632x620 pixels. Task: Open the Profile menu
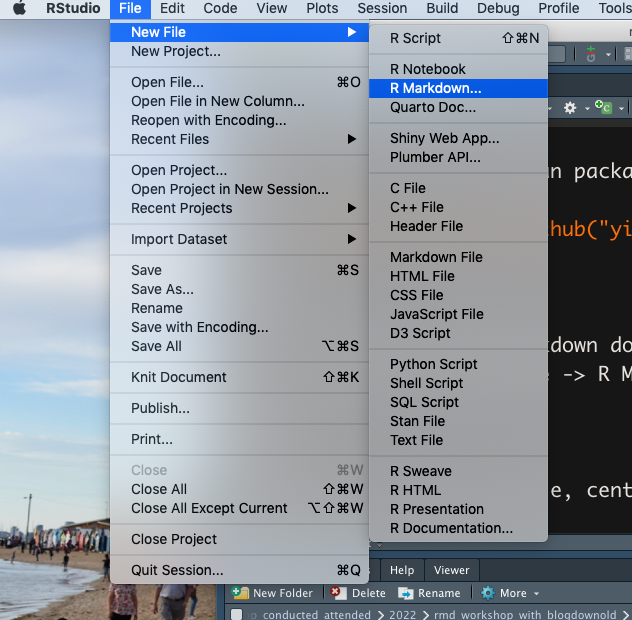(x=559, y=8)
